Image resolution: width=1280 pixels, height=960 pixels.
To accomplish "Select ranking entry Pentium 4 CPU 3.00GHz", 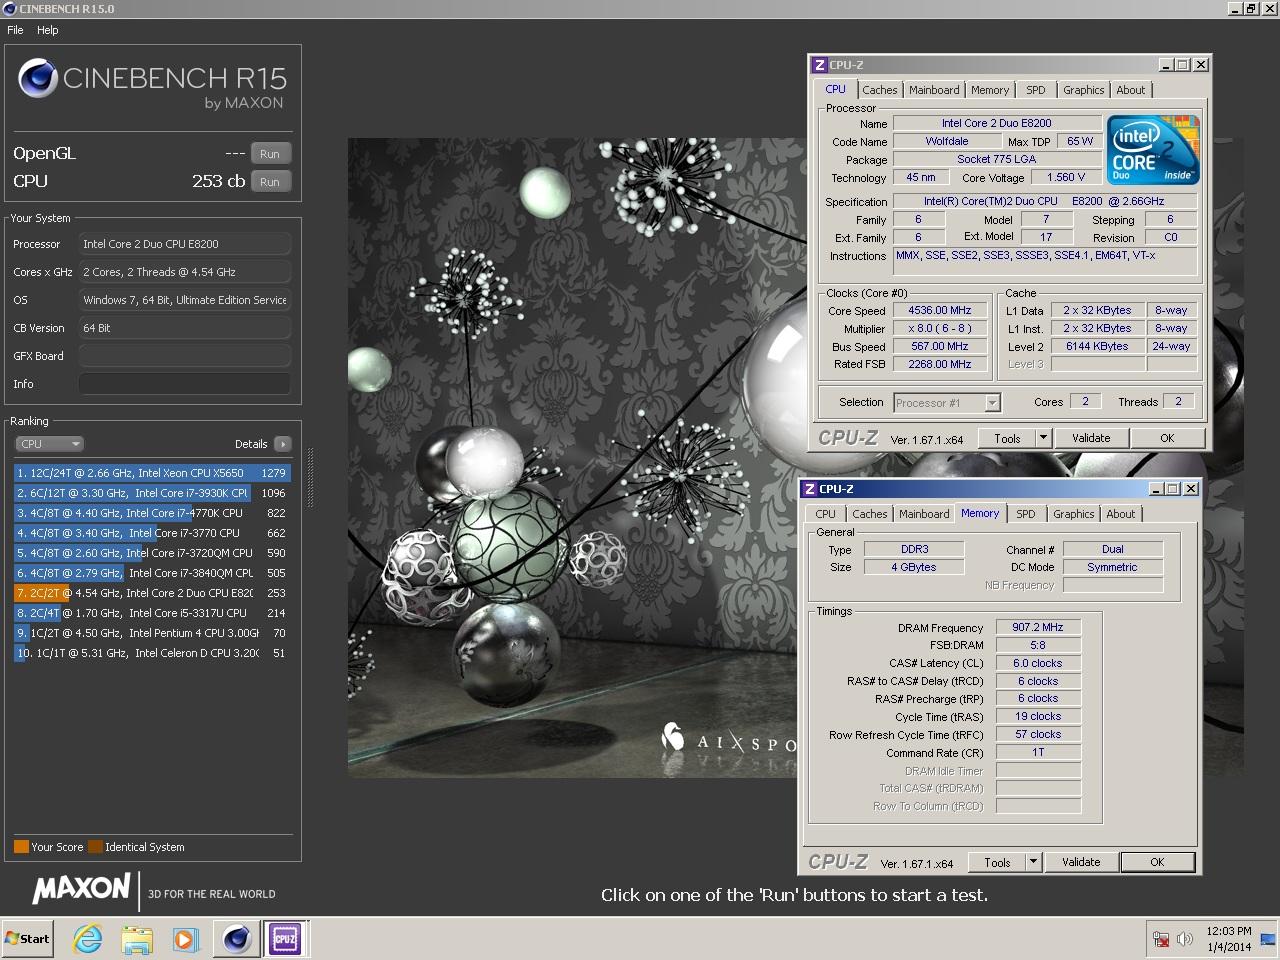I will (152, 633).
